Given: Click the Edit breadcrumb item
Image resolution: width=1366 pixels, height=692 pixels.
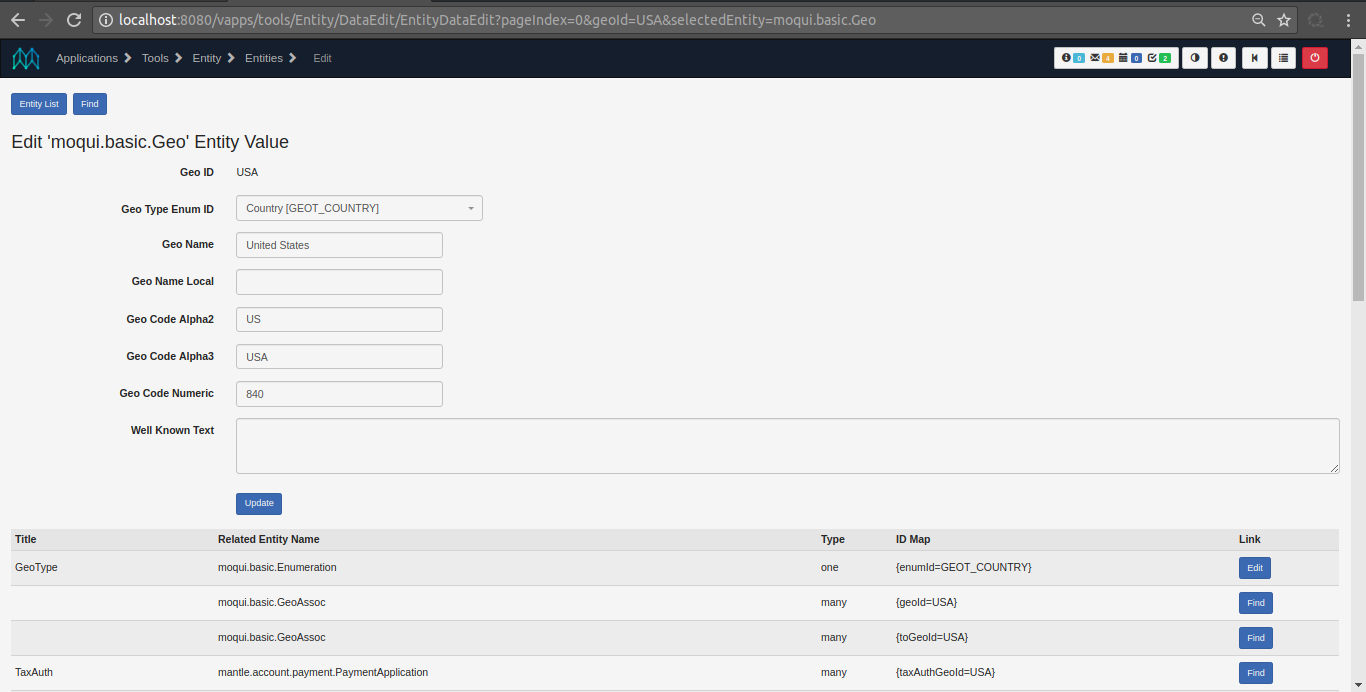Looking at the screenshot, I should coord(322,58).
